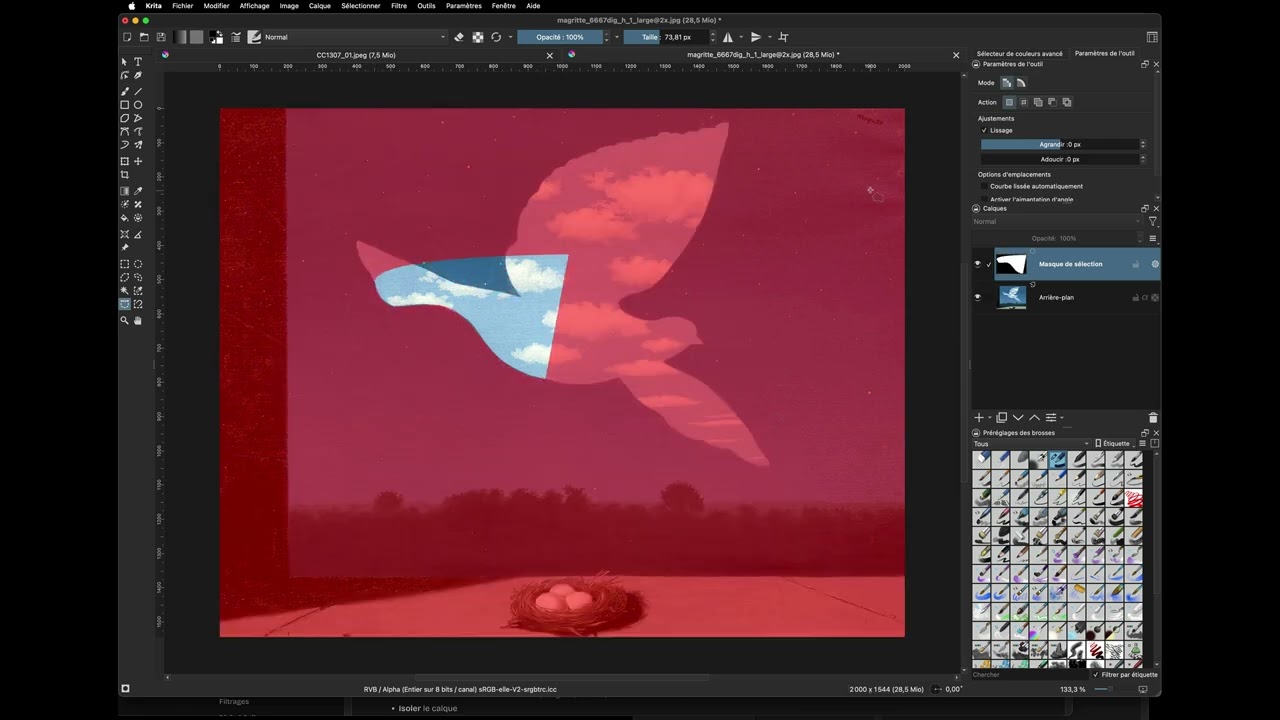The width and height of the screenshot is (1280, 720).
Task: Click the Save document icon
Action: click(160, 37)
